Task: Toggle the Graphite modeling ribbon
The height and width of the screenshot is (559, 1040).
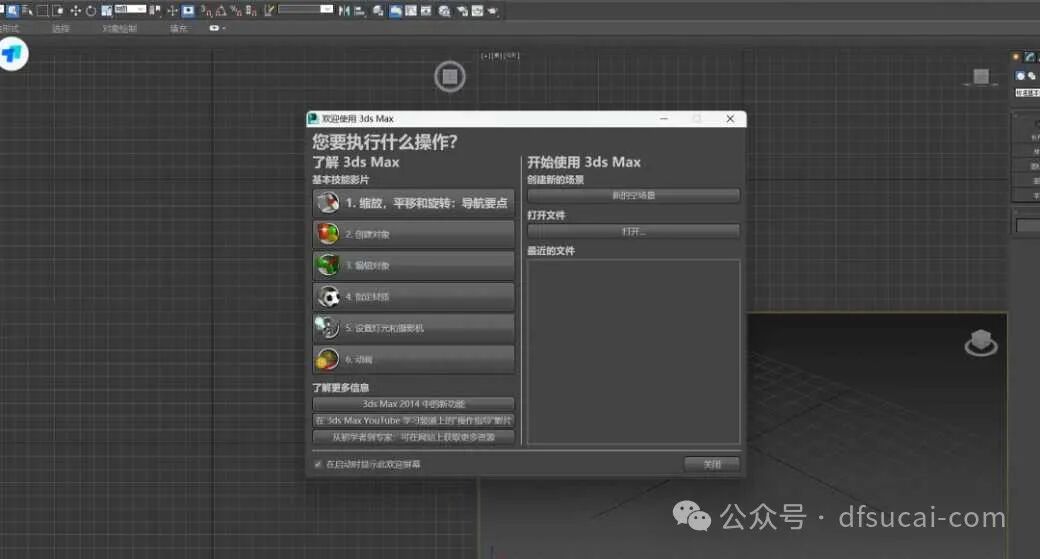Action: point(395,11)
